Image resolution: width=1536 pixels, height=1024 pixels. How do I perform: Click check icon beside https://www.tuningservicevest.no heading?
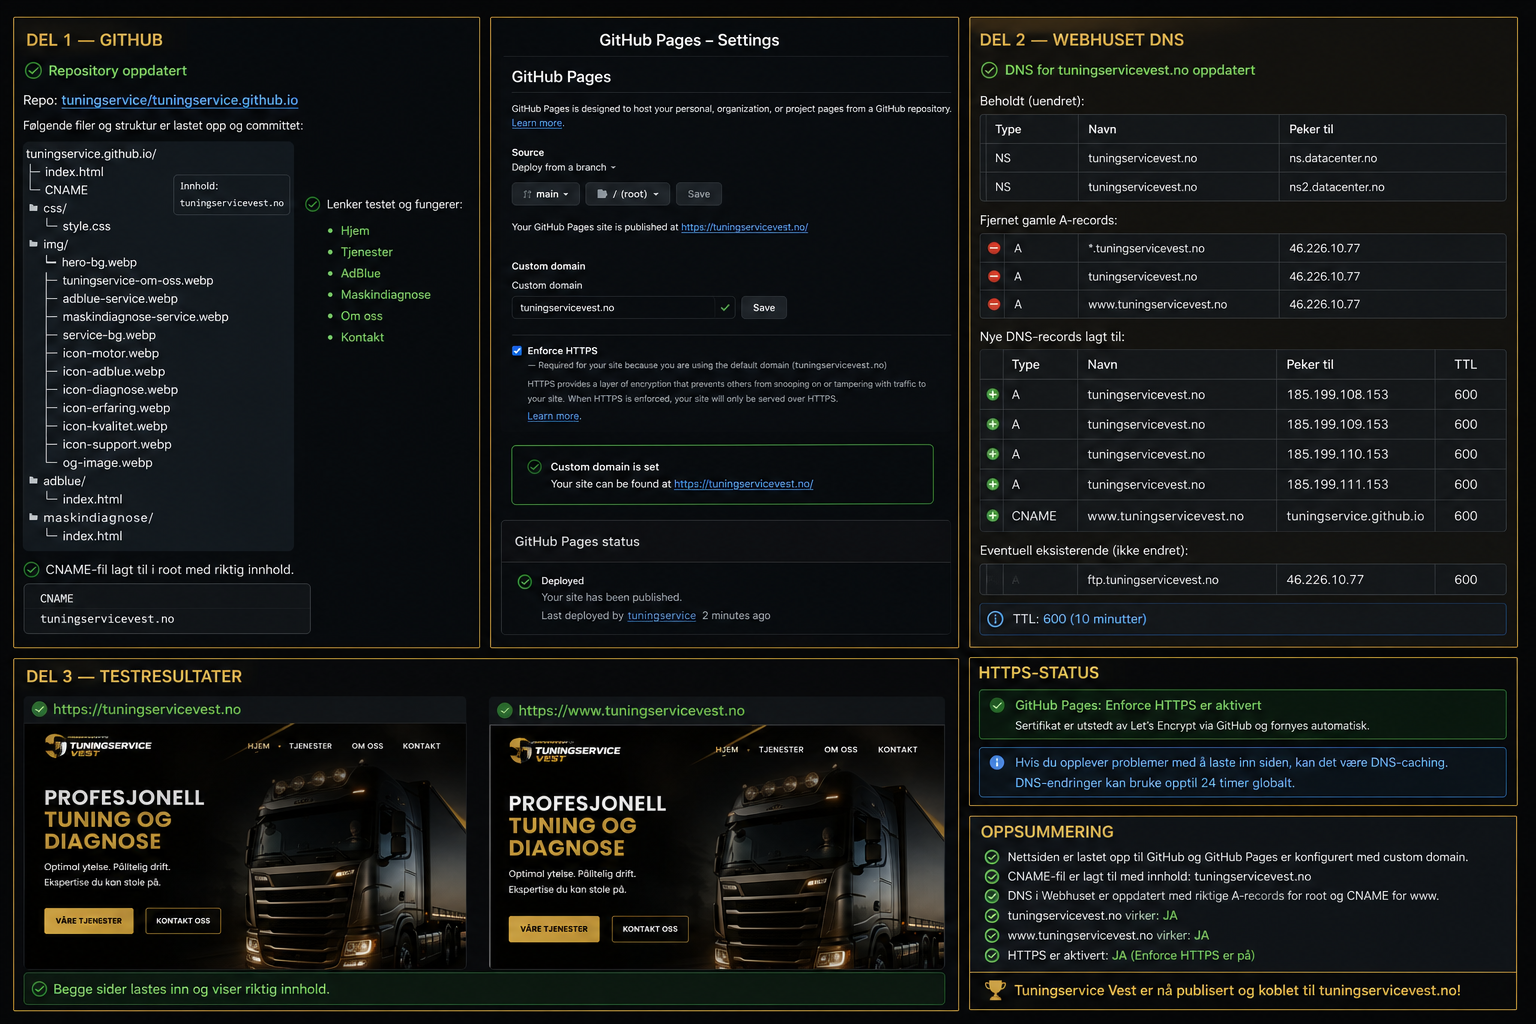click(x=505, y=710)
